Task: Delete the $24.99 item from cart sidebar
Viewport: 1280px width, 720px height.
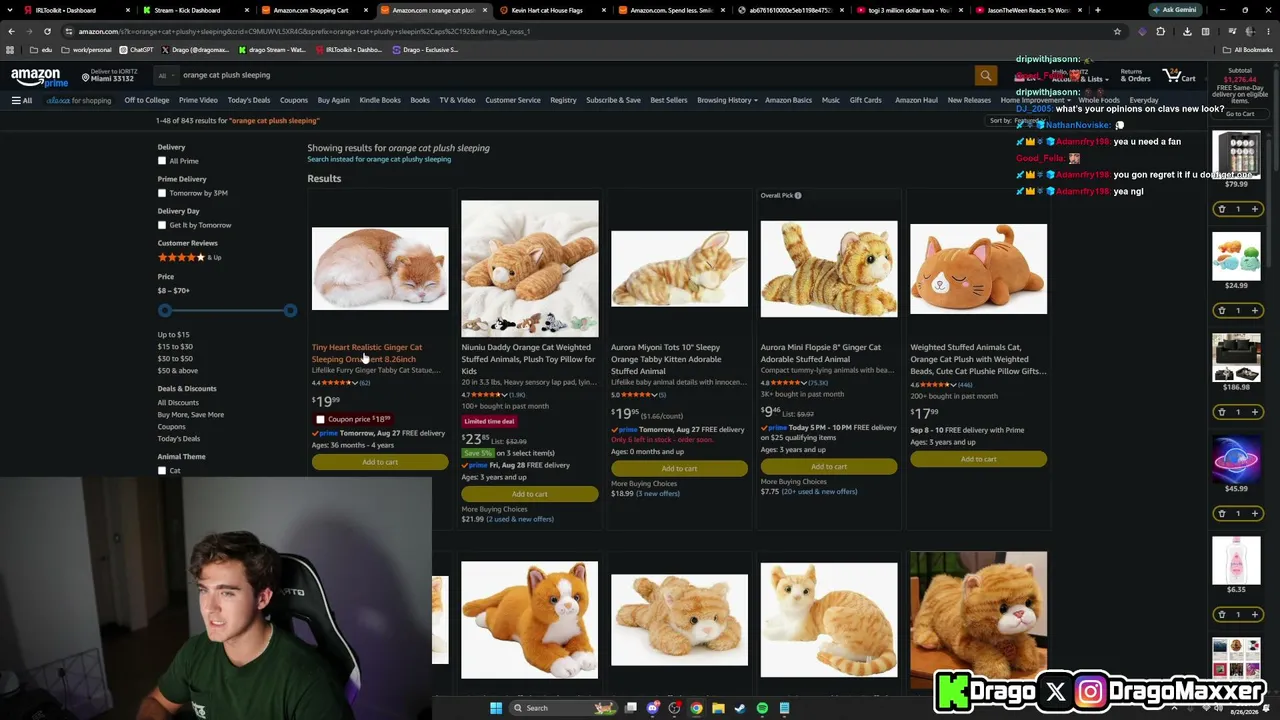Action: point(1221,310)
